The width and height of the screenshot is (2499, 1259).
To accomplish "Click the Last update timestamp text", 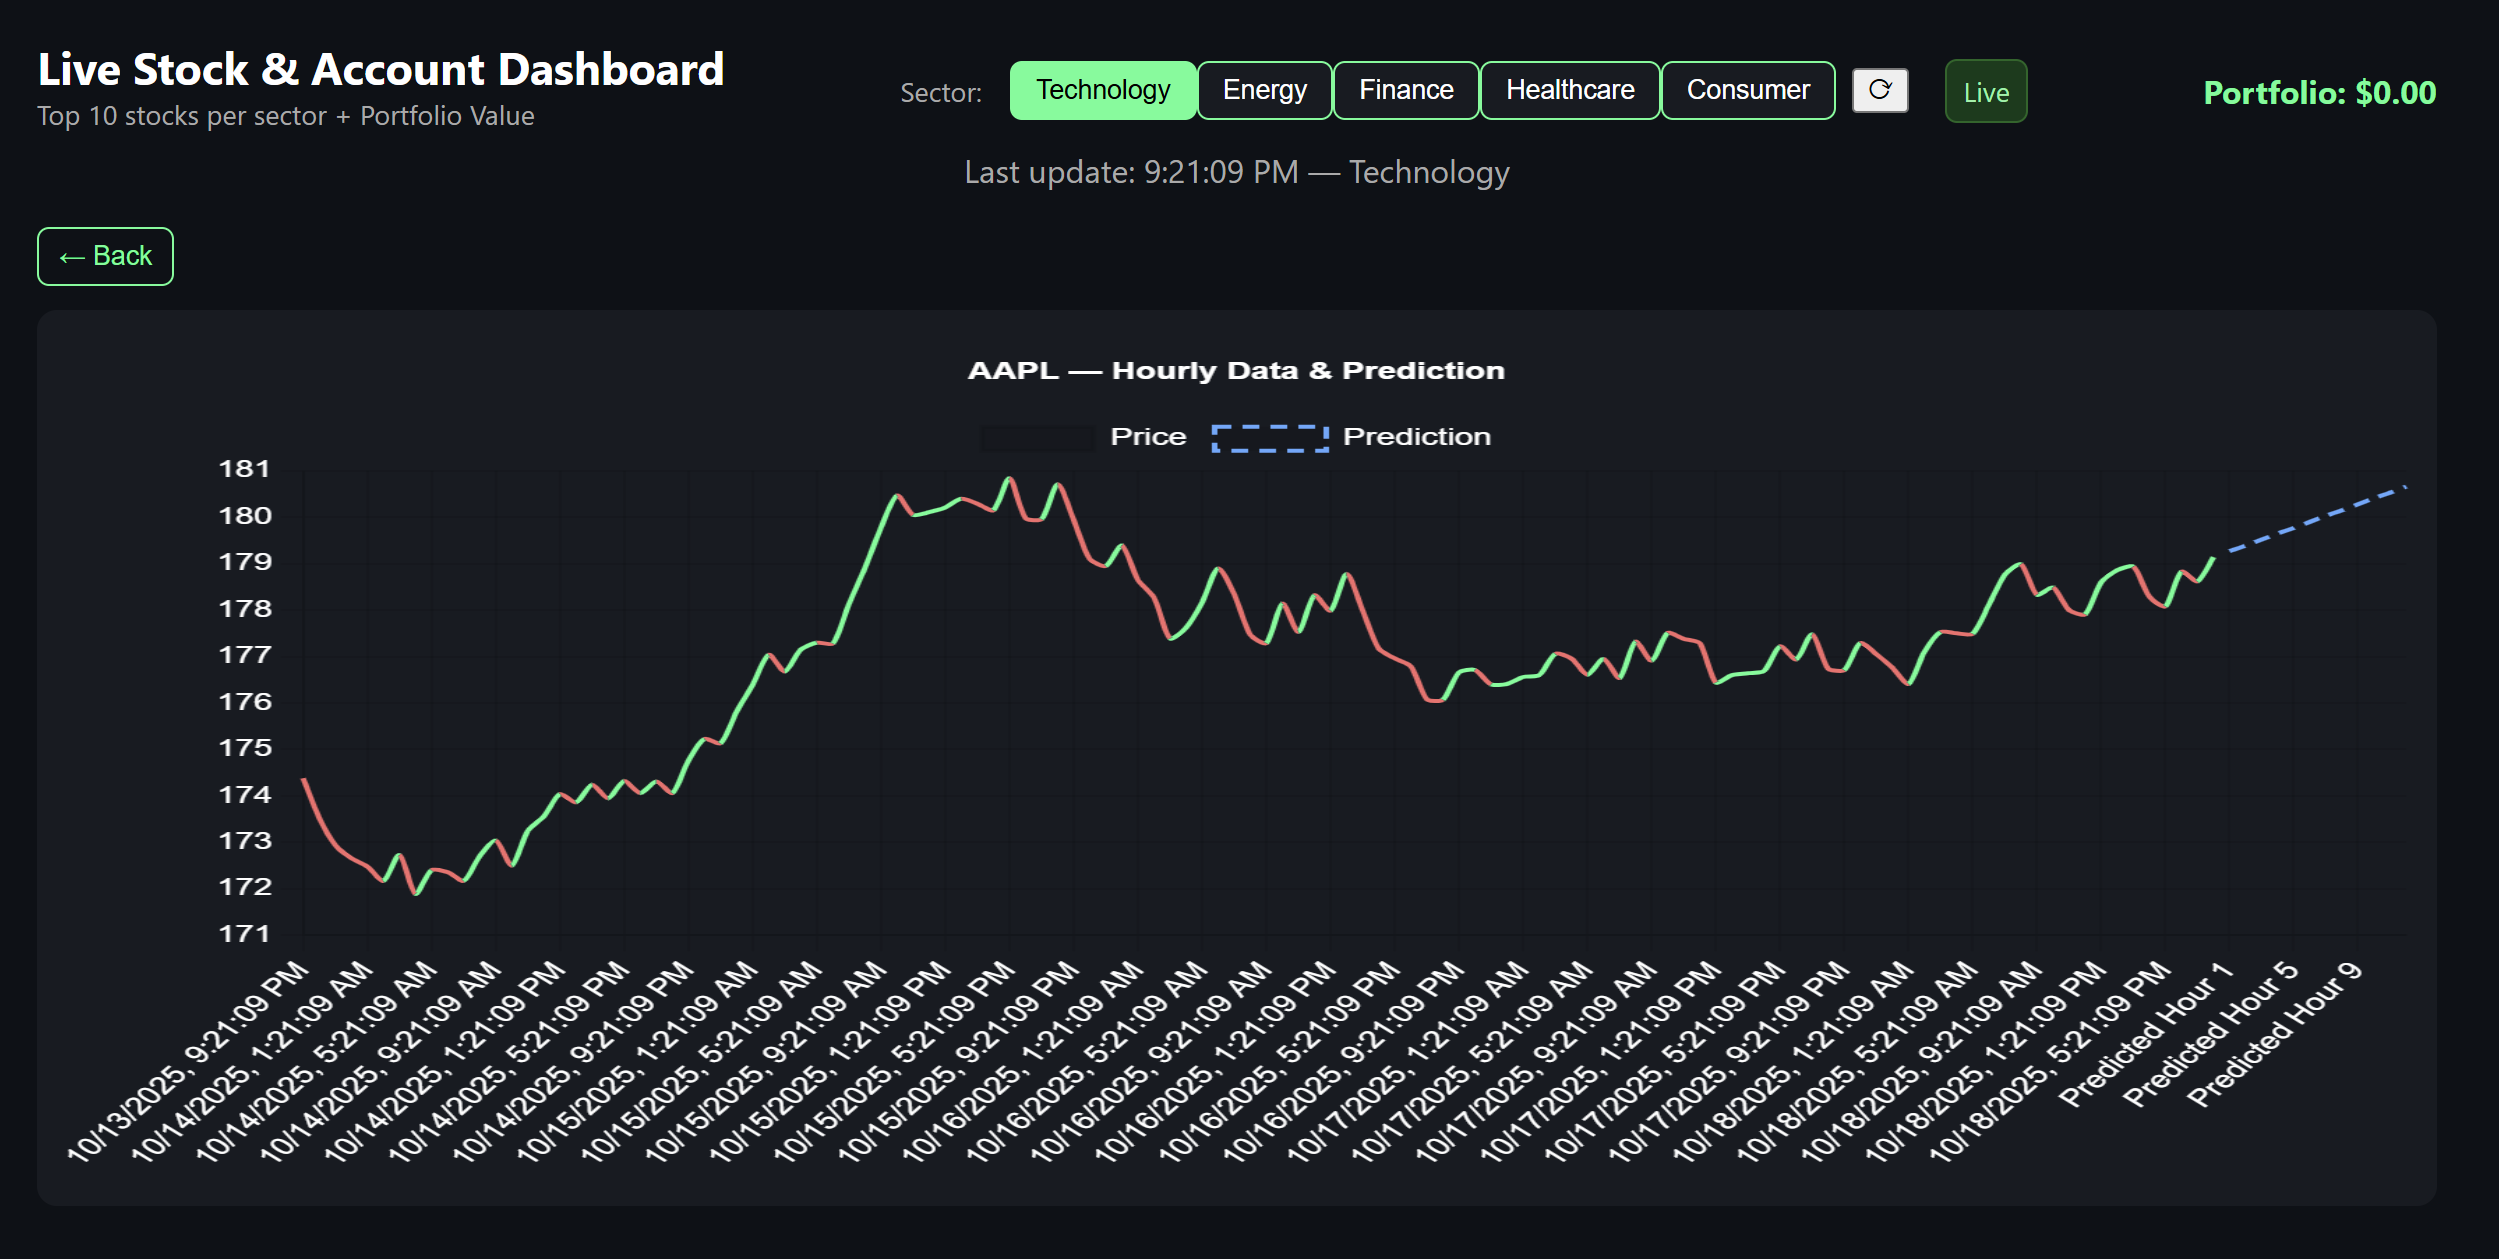I will (x=1236, y=173).
